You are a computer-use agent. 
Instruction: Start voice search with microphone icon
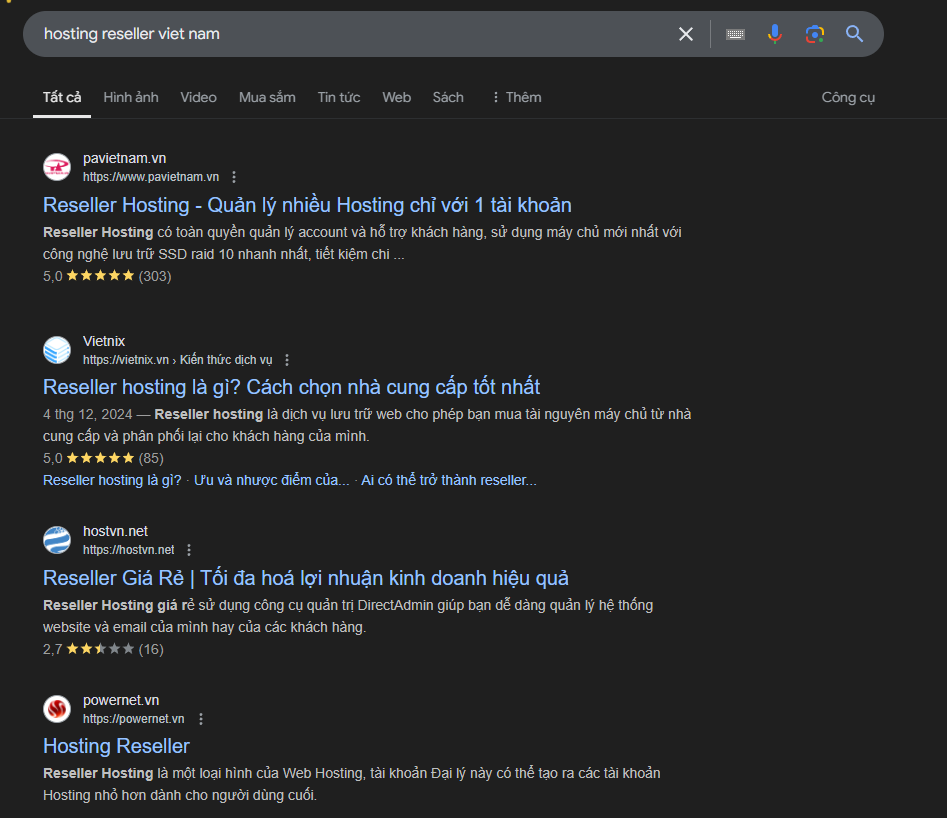tap(774, 34)
